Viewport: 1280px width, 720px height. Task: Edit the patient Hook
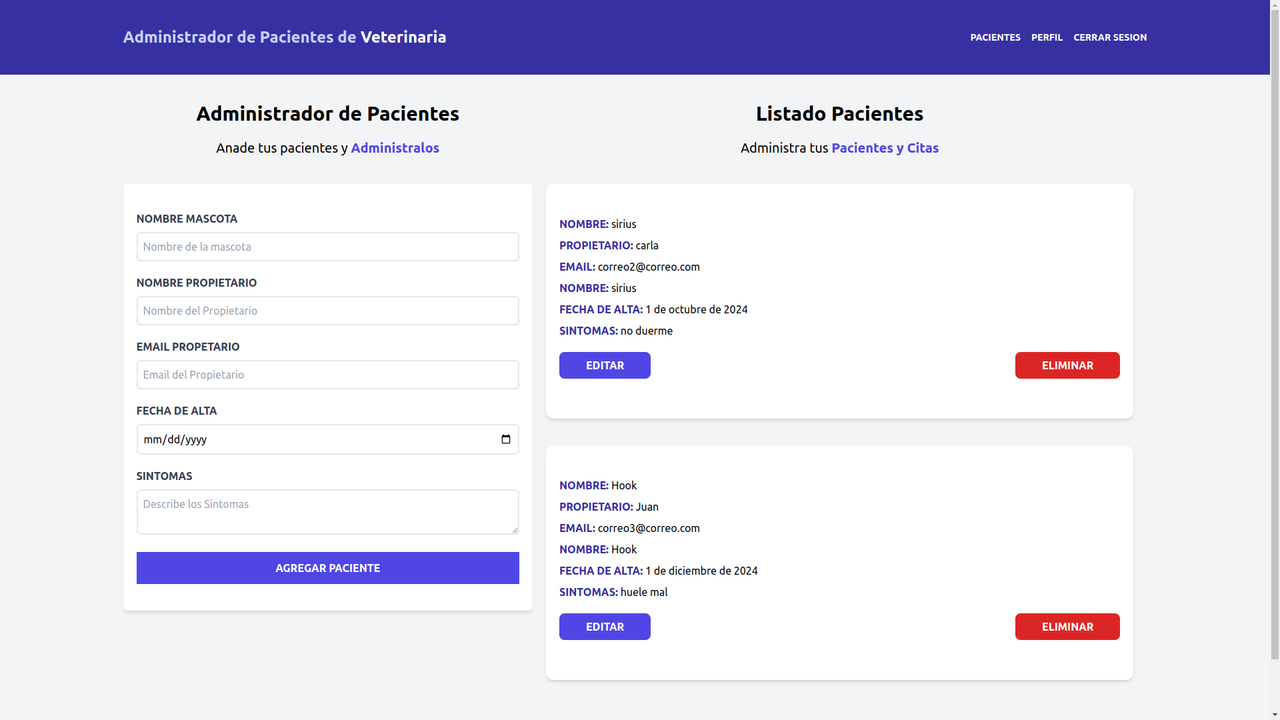pos(605,627)
